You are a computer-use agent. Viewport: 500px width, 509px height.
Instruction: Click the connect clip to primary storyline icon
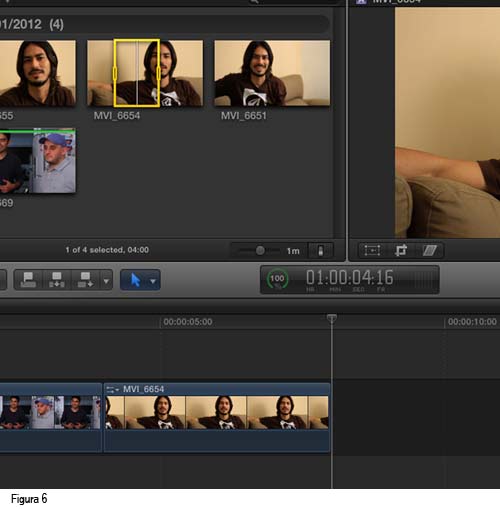(x=28, y=279)
